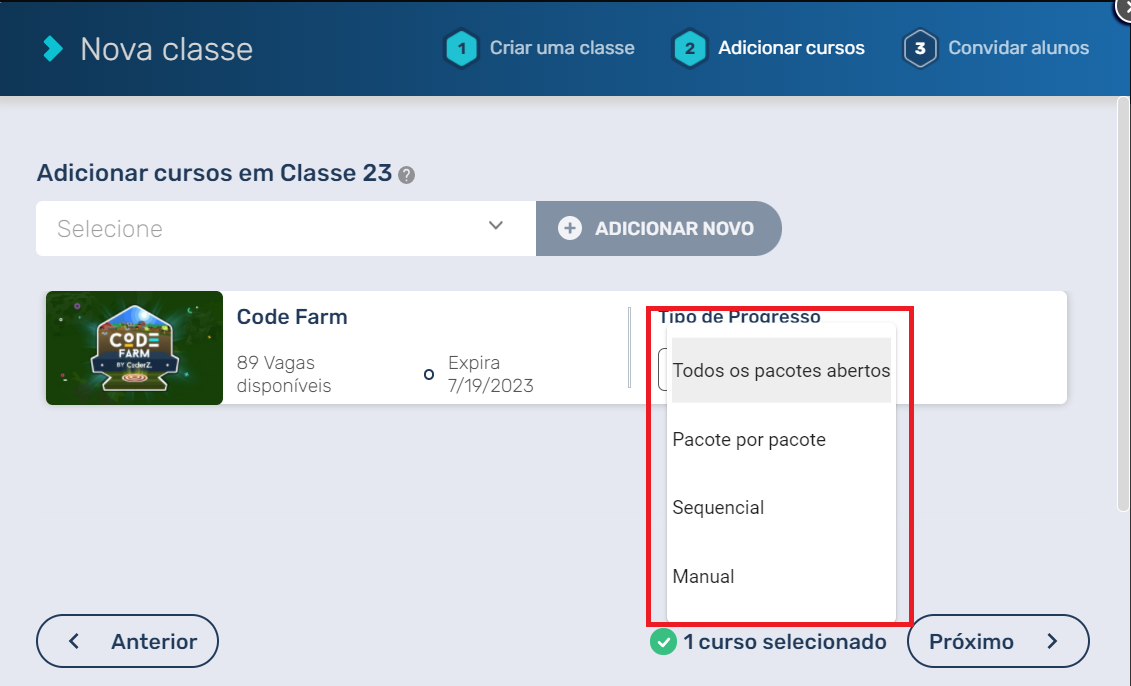The image size is (1131, 686).
Task: Pick Sequencial from the progress list
Action: click(718, 508)
